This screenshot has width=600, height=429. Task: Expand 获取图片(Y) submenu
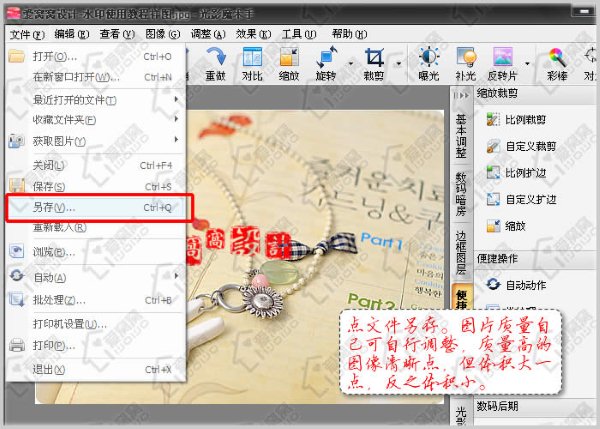96,141
